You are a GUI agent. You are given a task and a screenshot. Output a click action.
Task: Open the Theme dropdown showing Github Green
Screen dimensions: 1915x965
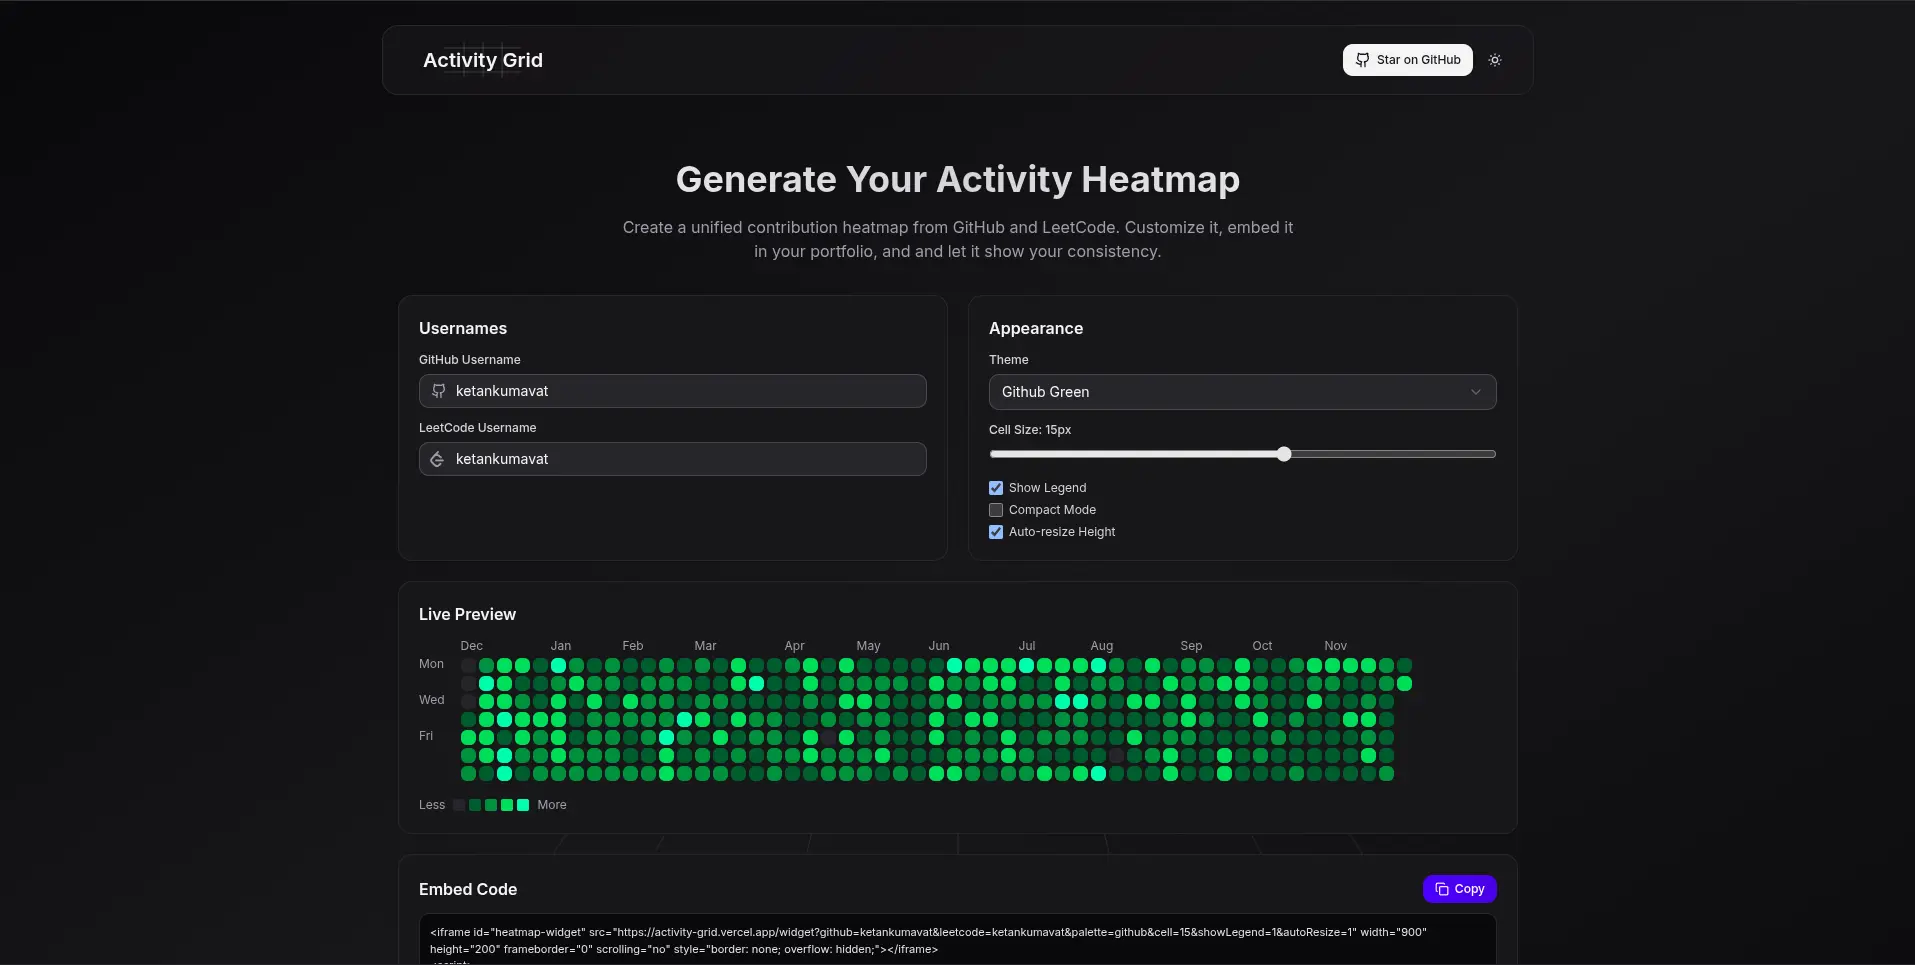(1242, 392)
